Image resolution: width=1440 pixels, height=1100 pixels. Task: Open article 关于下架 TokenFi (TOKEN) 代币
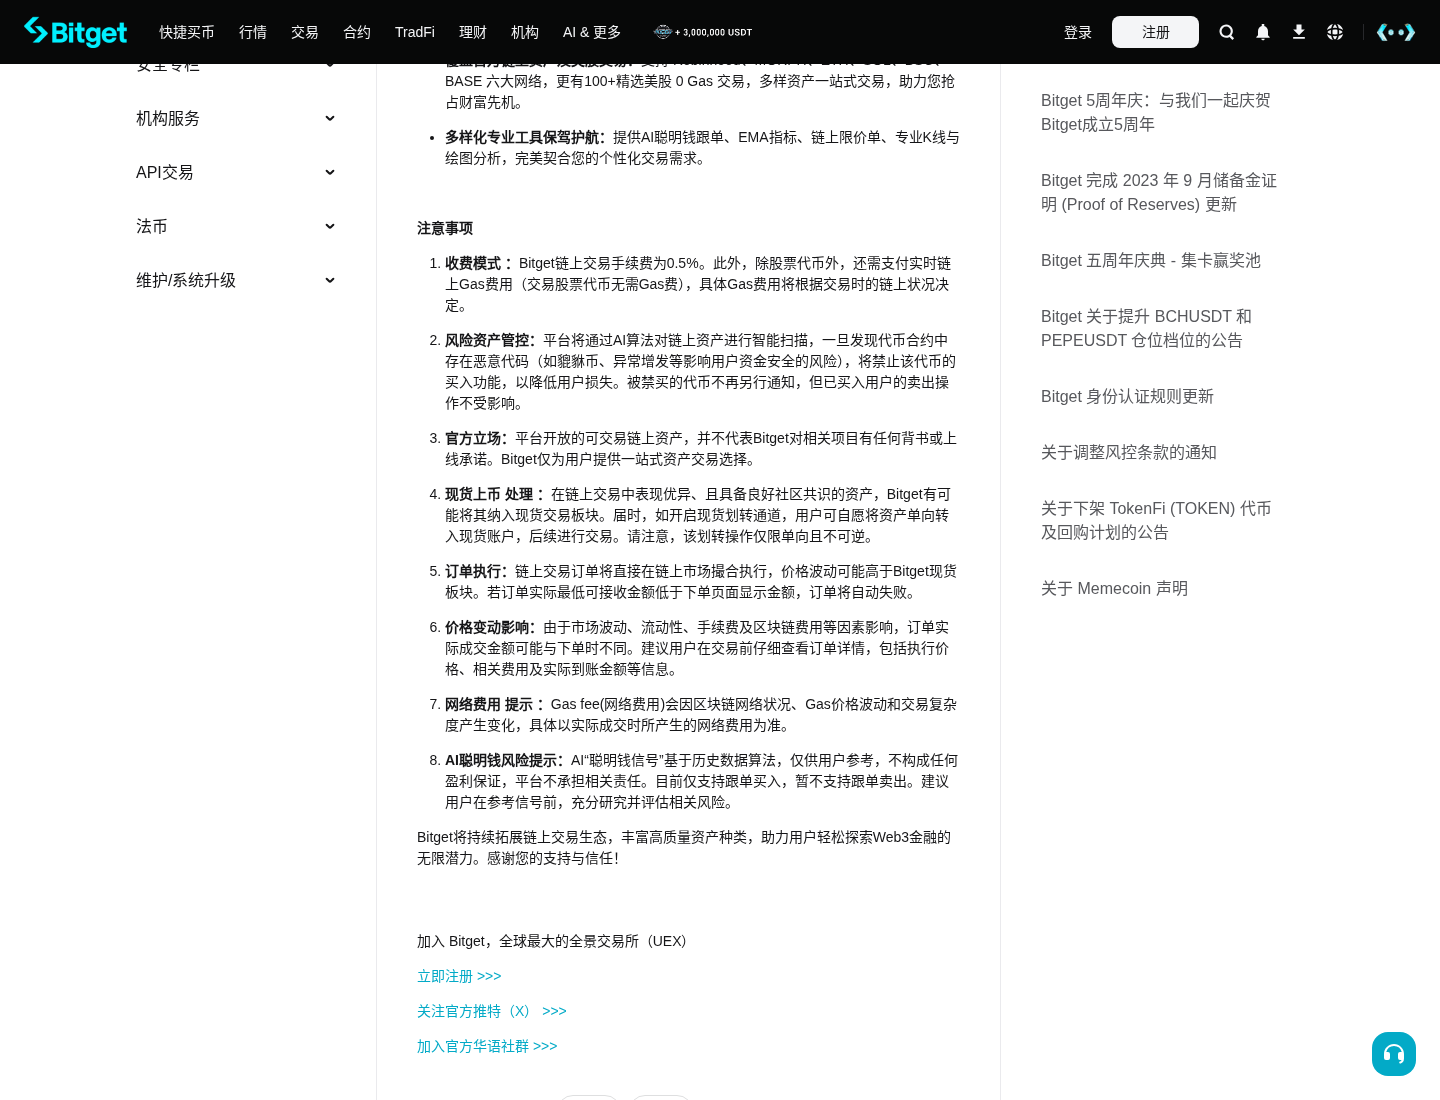point(1156,520)
